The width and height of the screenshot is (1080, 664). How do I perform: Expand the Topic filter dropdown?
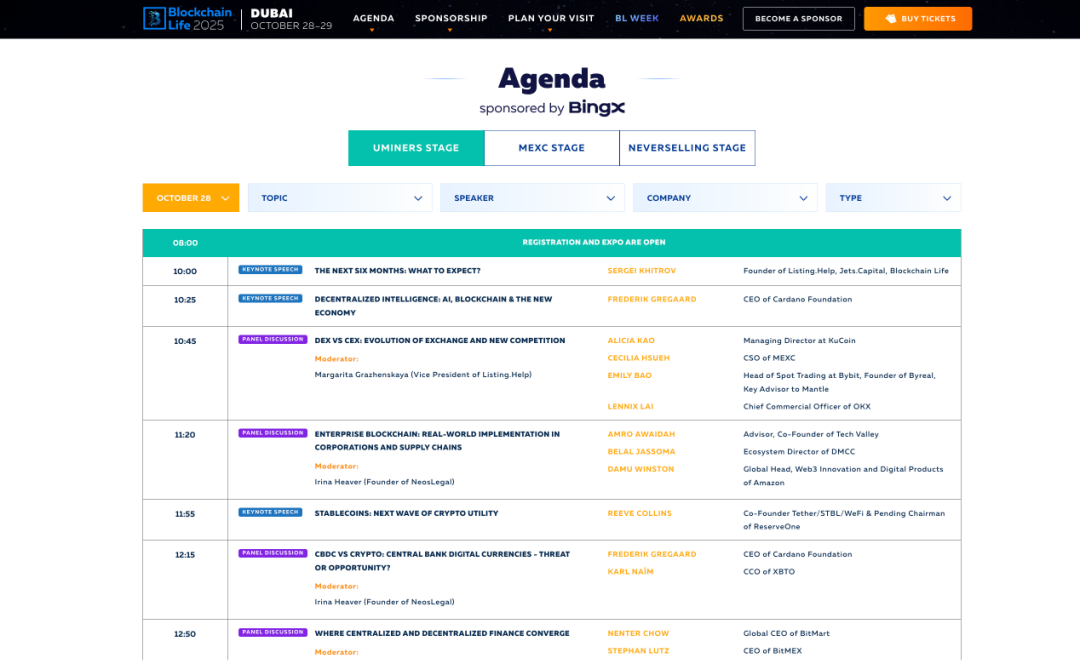340,198
